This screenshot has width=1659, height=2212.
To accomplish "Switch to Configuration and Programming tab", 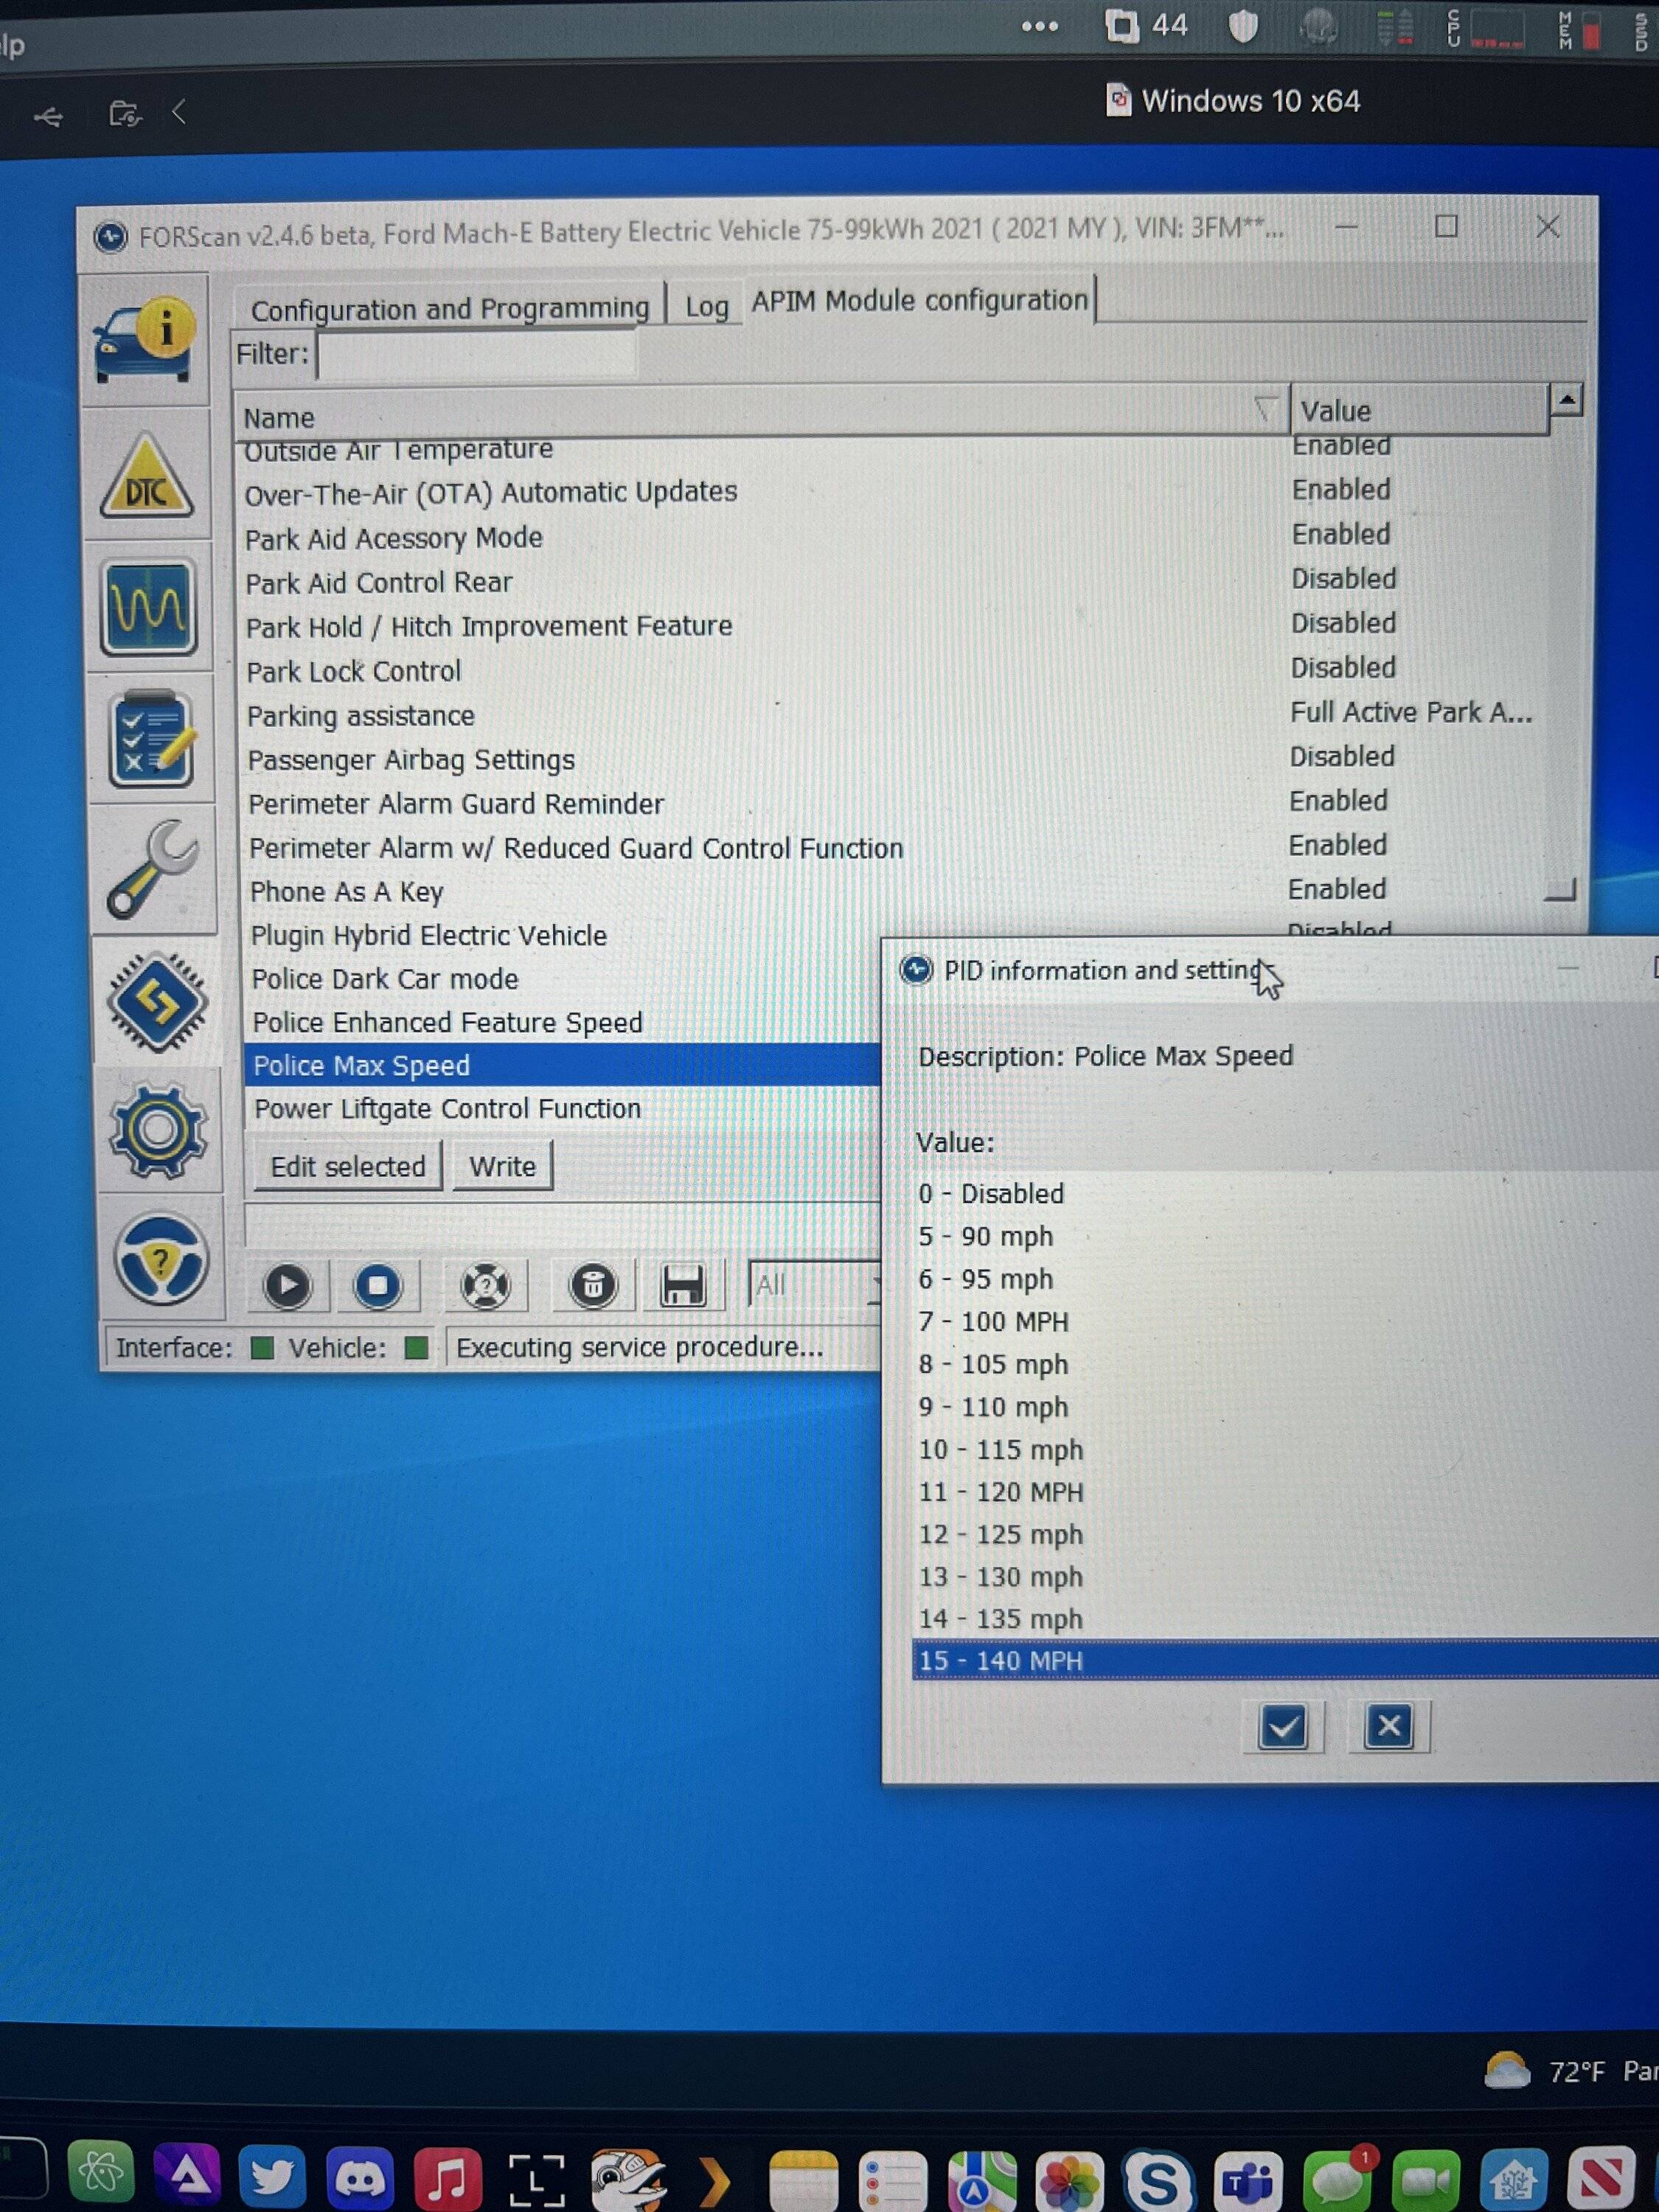I will [450, 309].
